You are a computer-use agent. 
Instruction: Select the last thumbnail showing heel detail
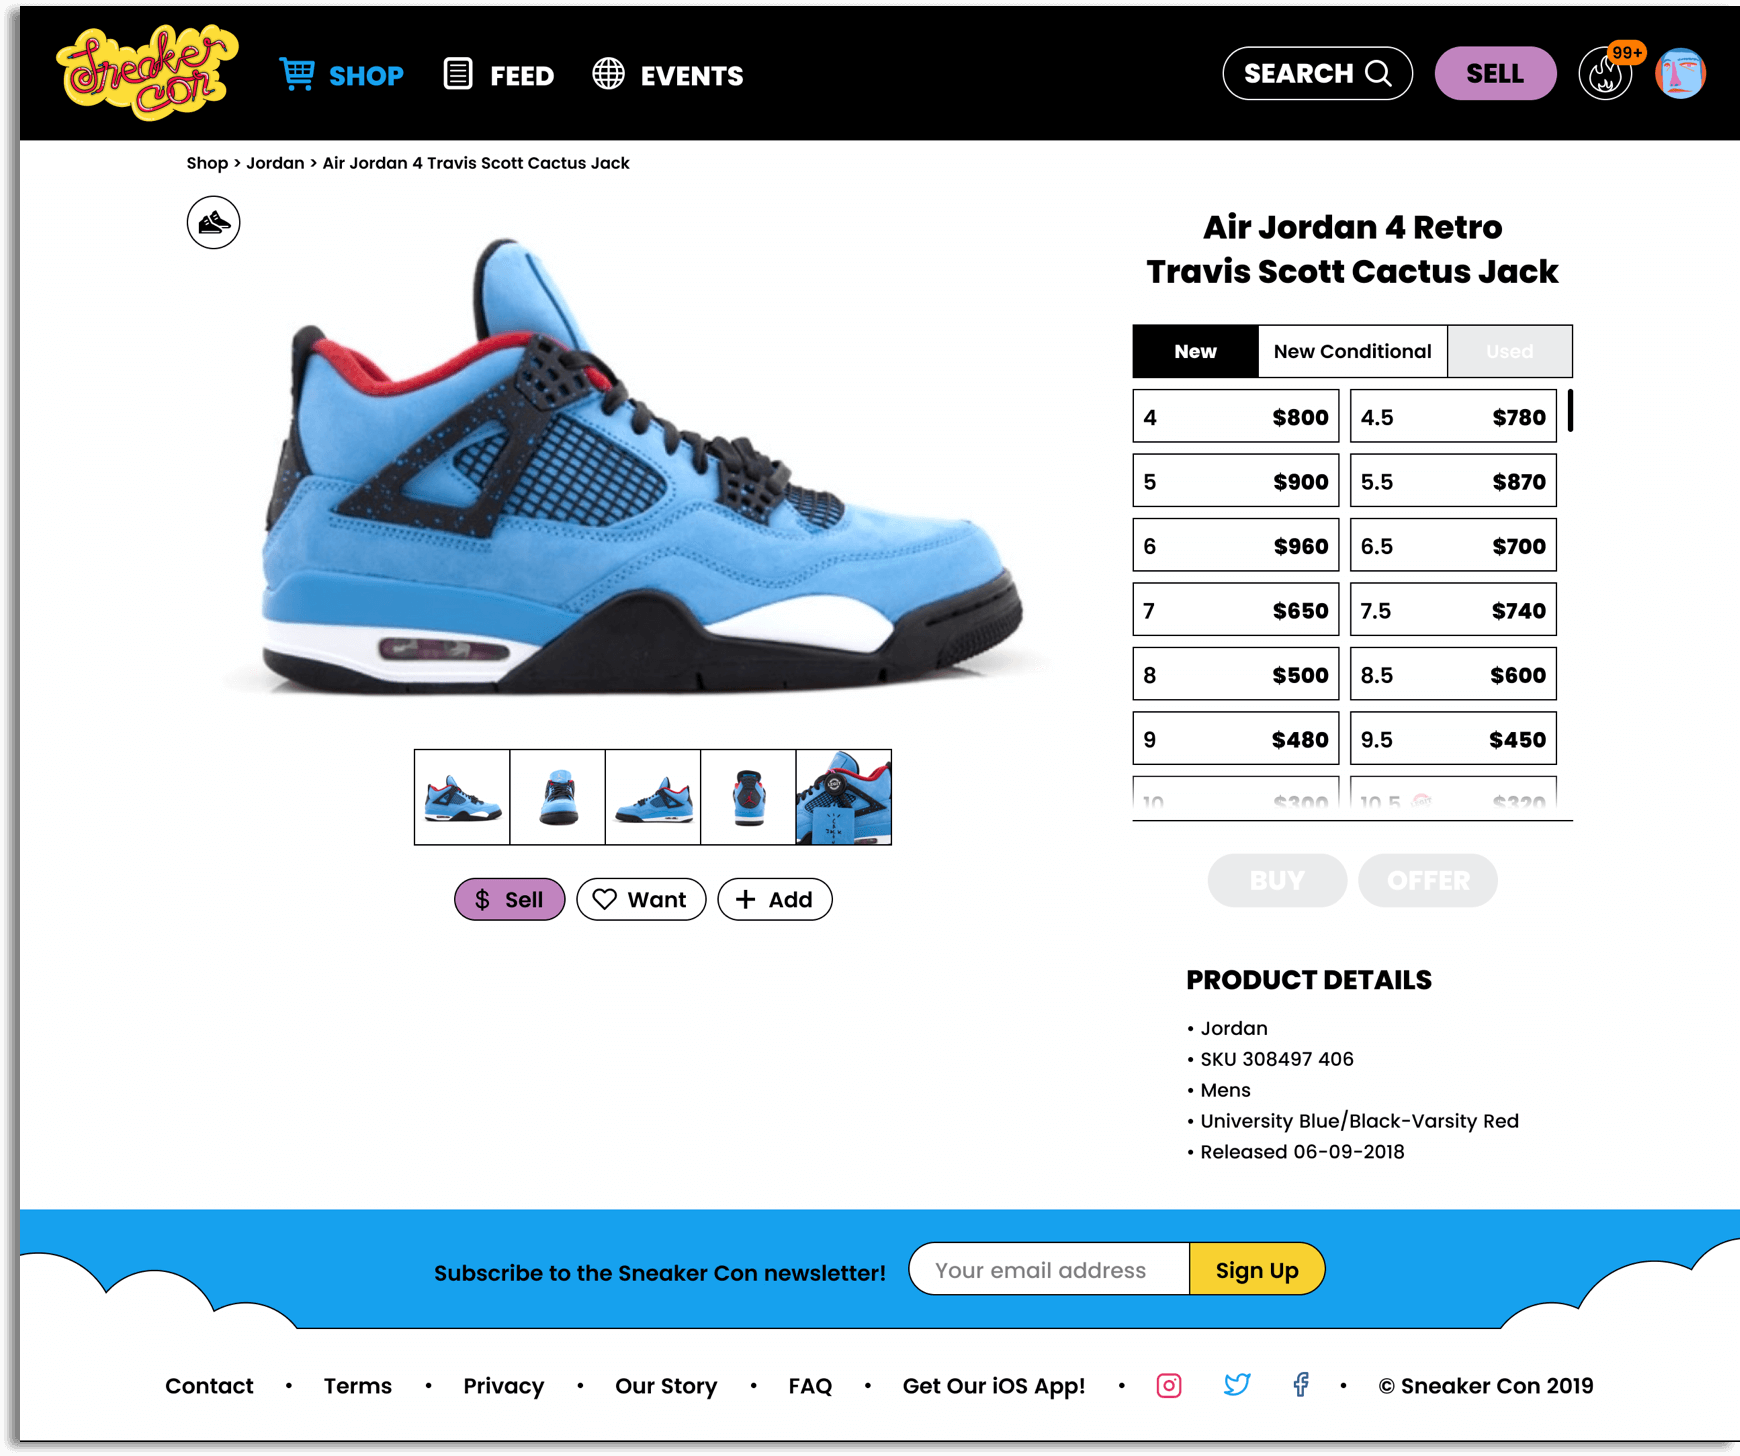pos(843,797)
